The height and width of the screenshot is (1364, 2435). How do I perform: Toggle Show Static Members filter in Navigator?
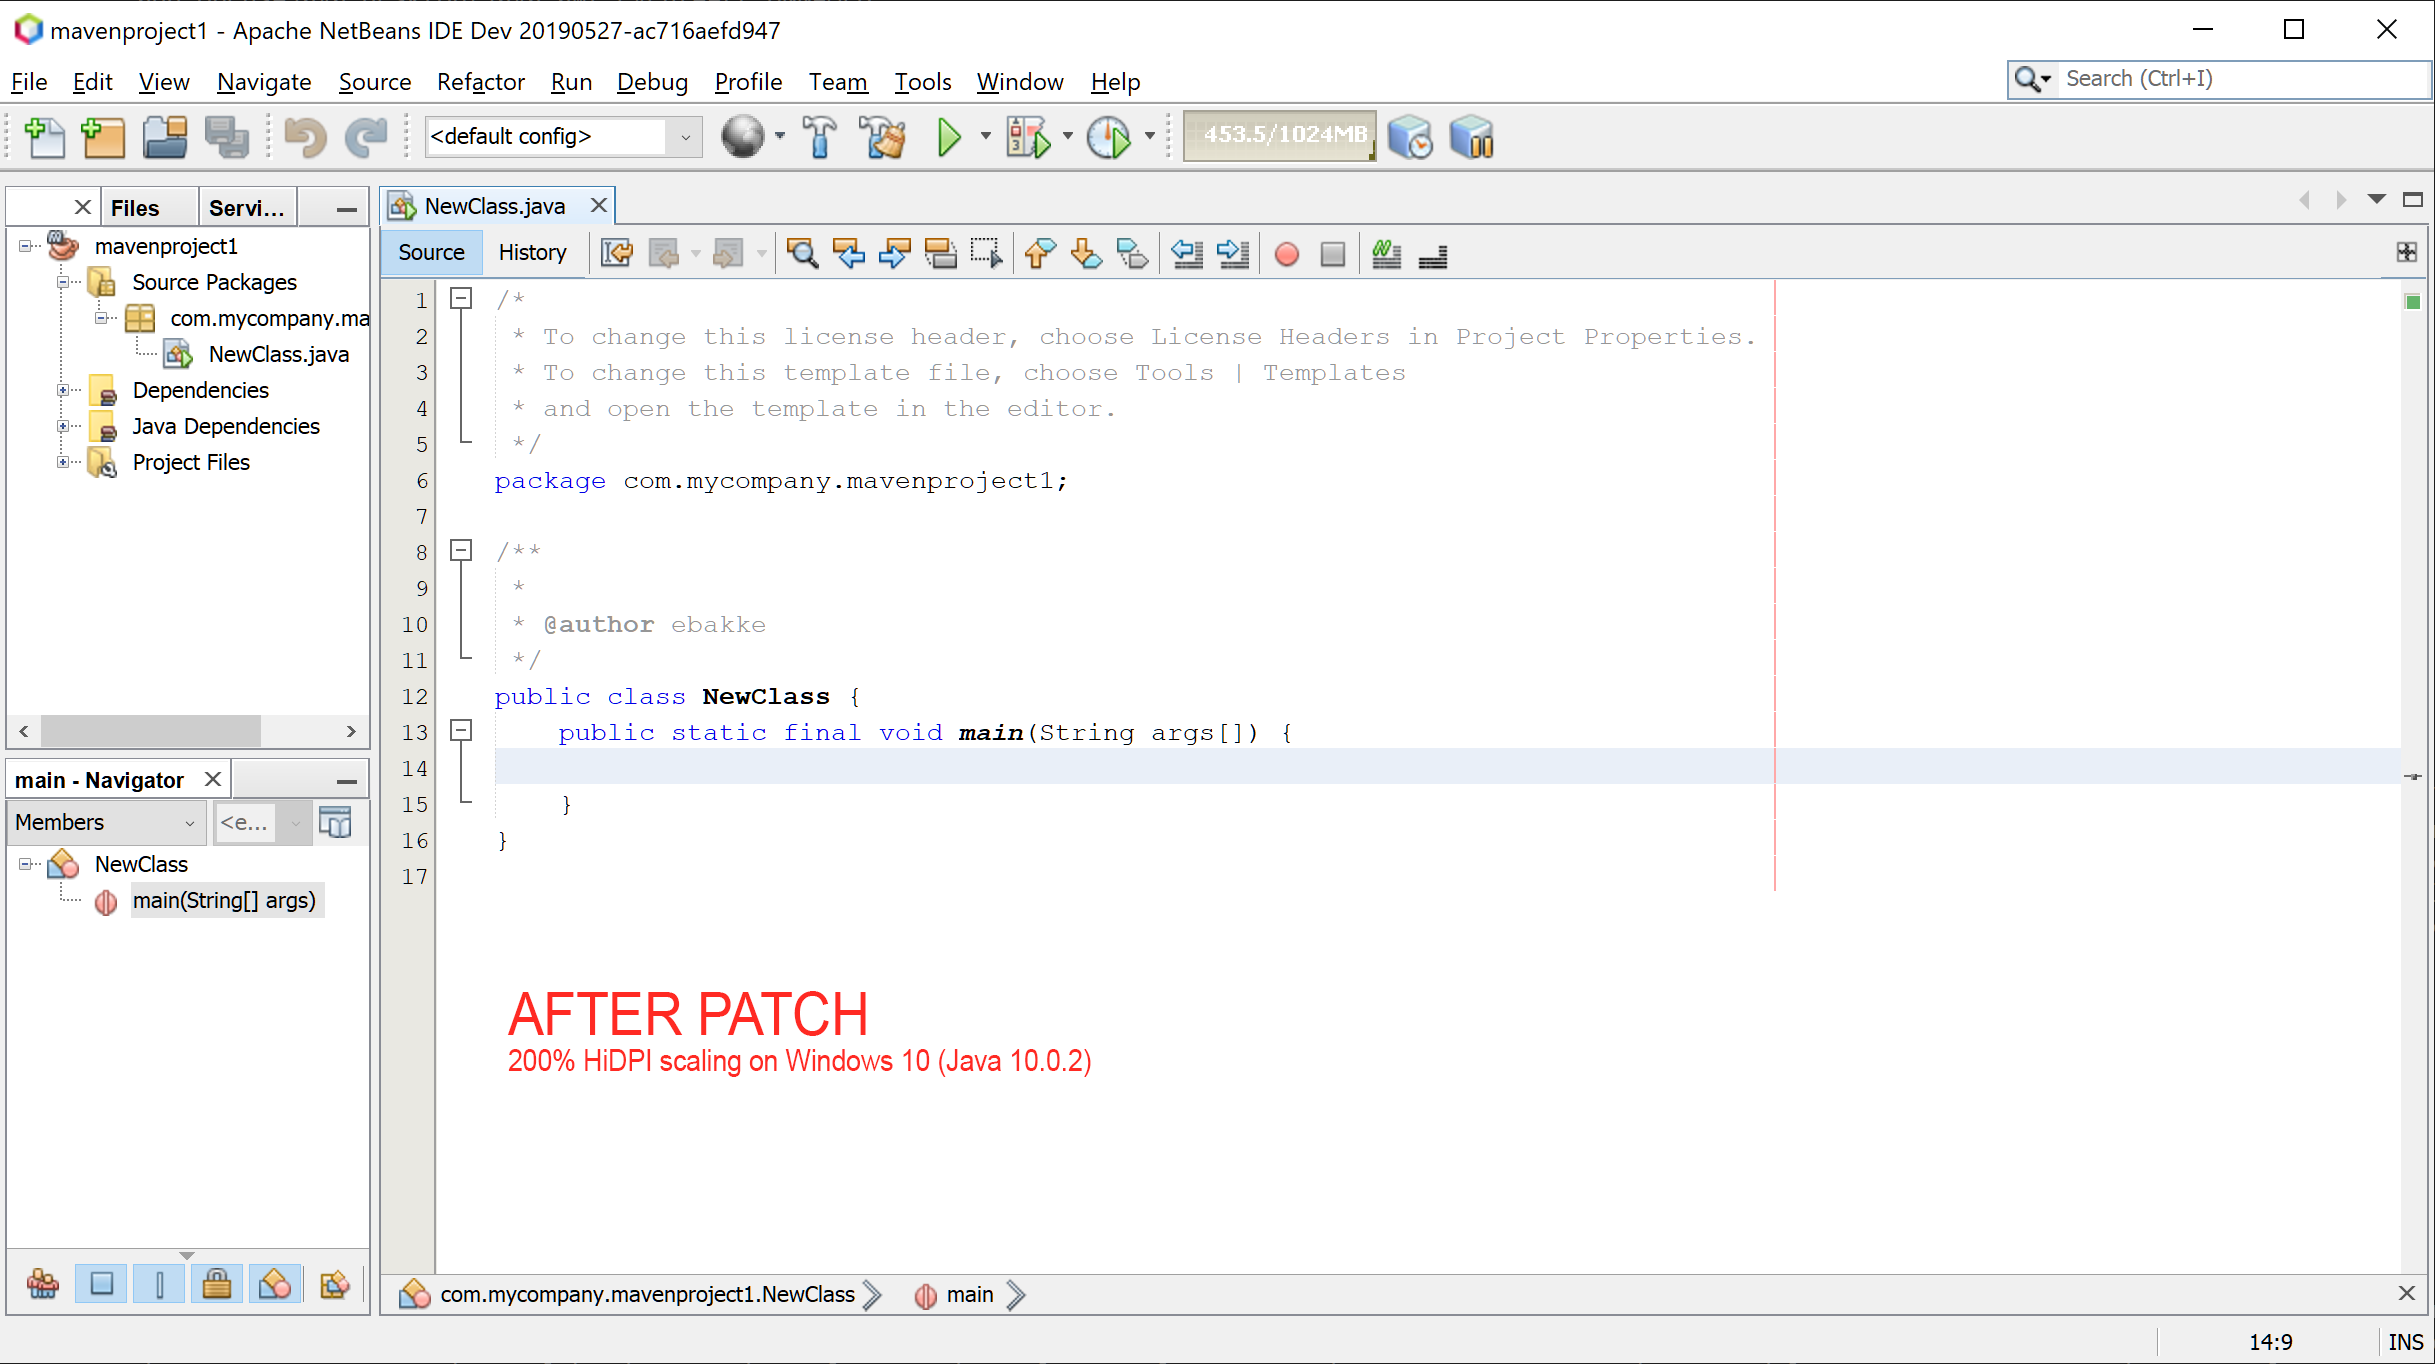pos(159,1284)
